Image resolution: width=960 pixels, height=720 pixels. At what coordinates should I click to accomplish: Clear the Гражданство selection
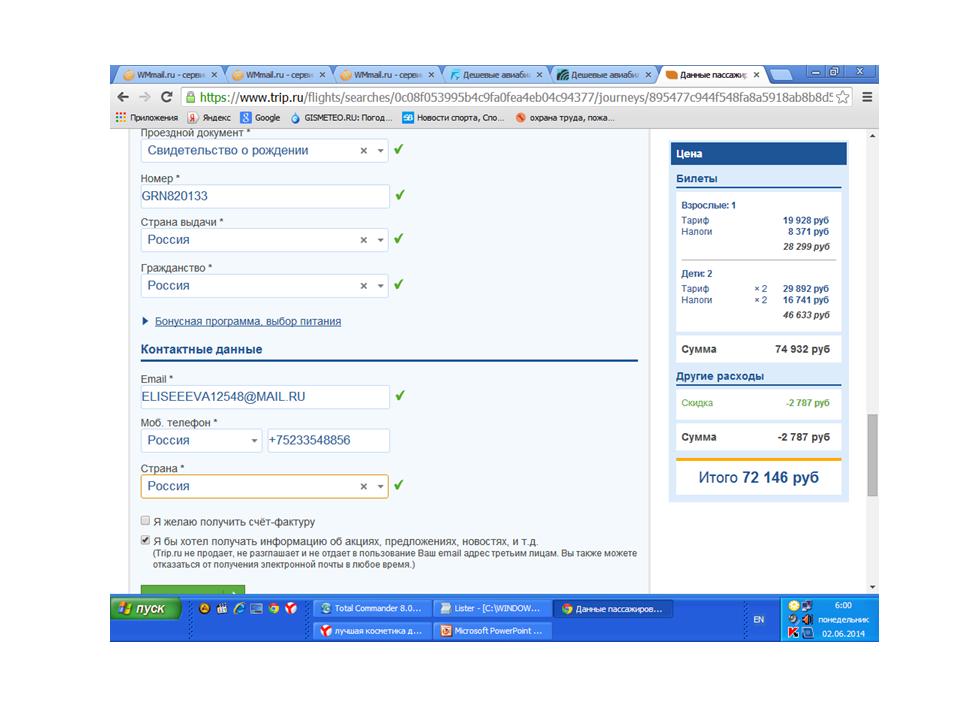point(364,286)
